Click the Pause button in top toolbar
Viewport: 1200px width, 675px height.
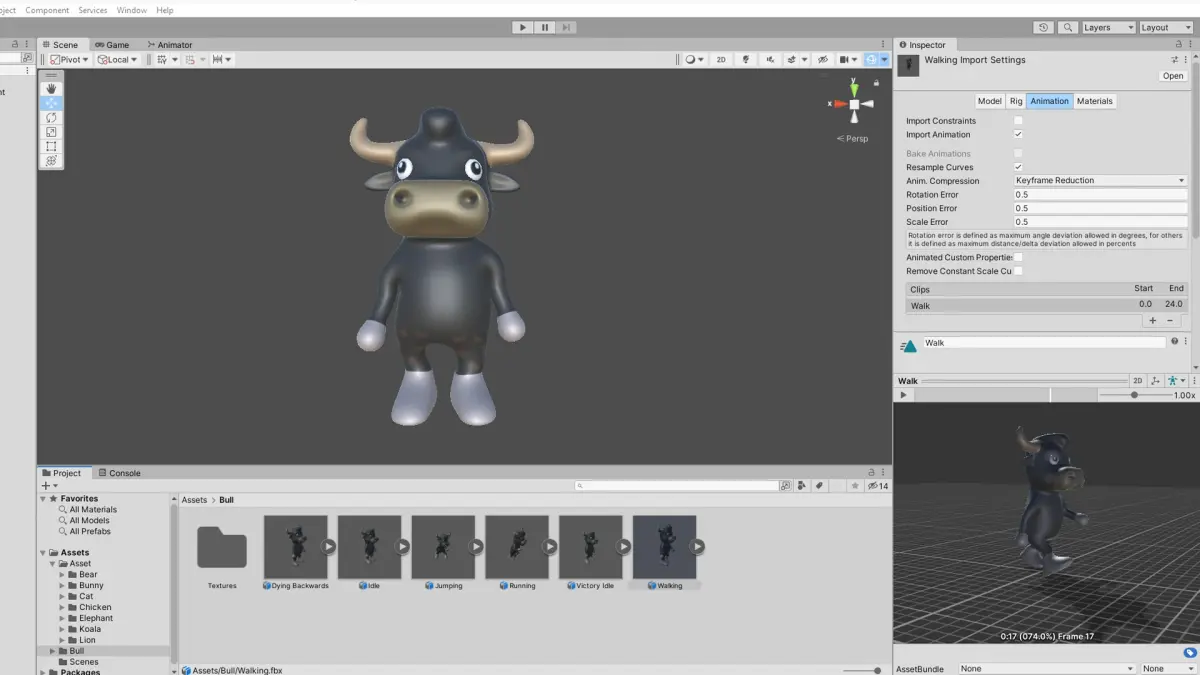pos(544,27)
